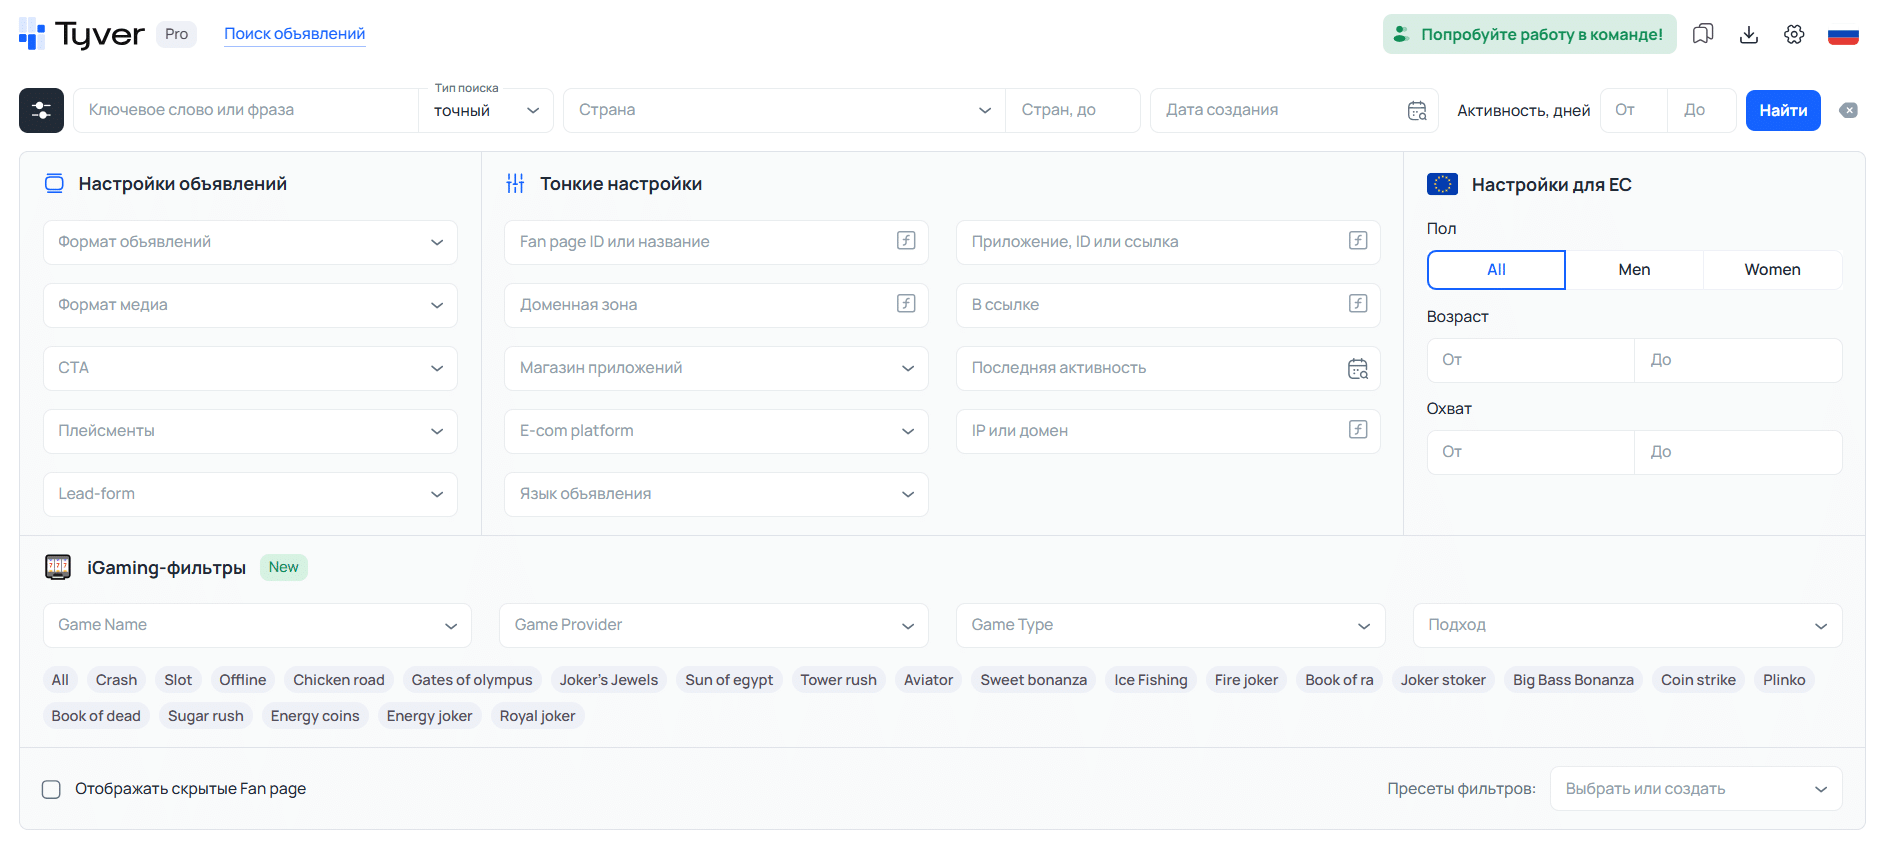Screen dimensions: 1888x847
Task: Open Выбрать или создать presets dropdown
Action: (1696, 789)
